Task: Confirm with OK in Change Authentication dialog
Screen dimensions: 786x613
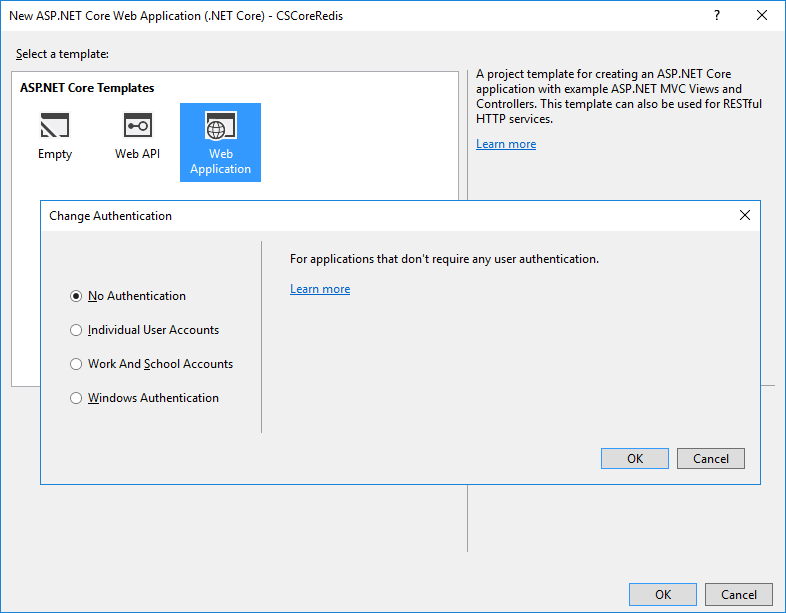Action: [635, 459]
